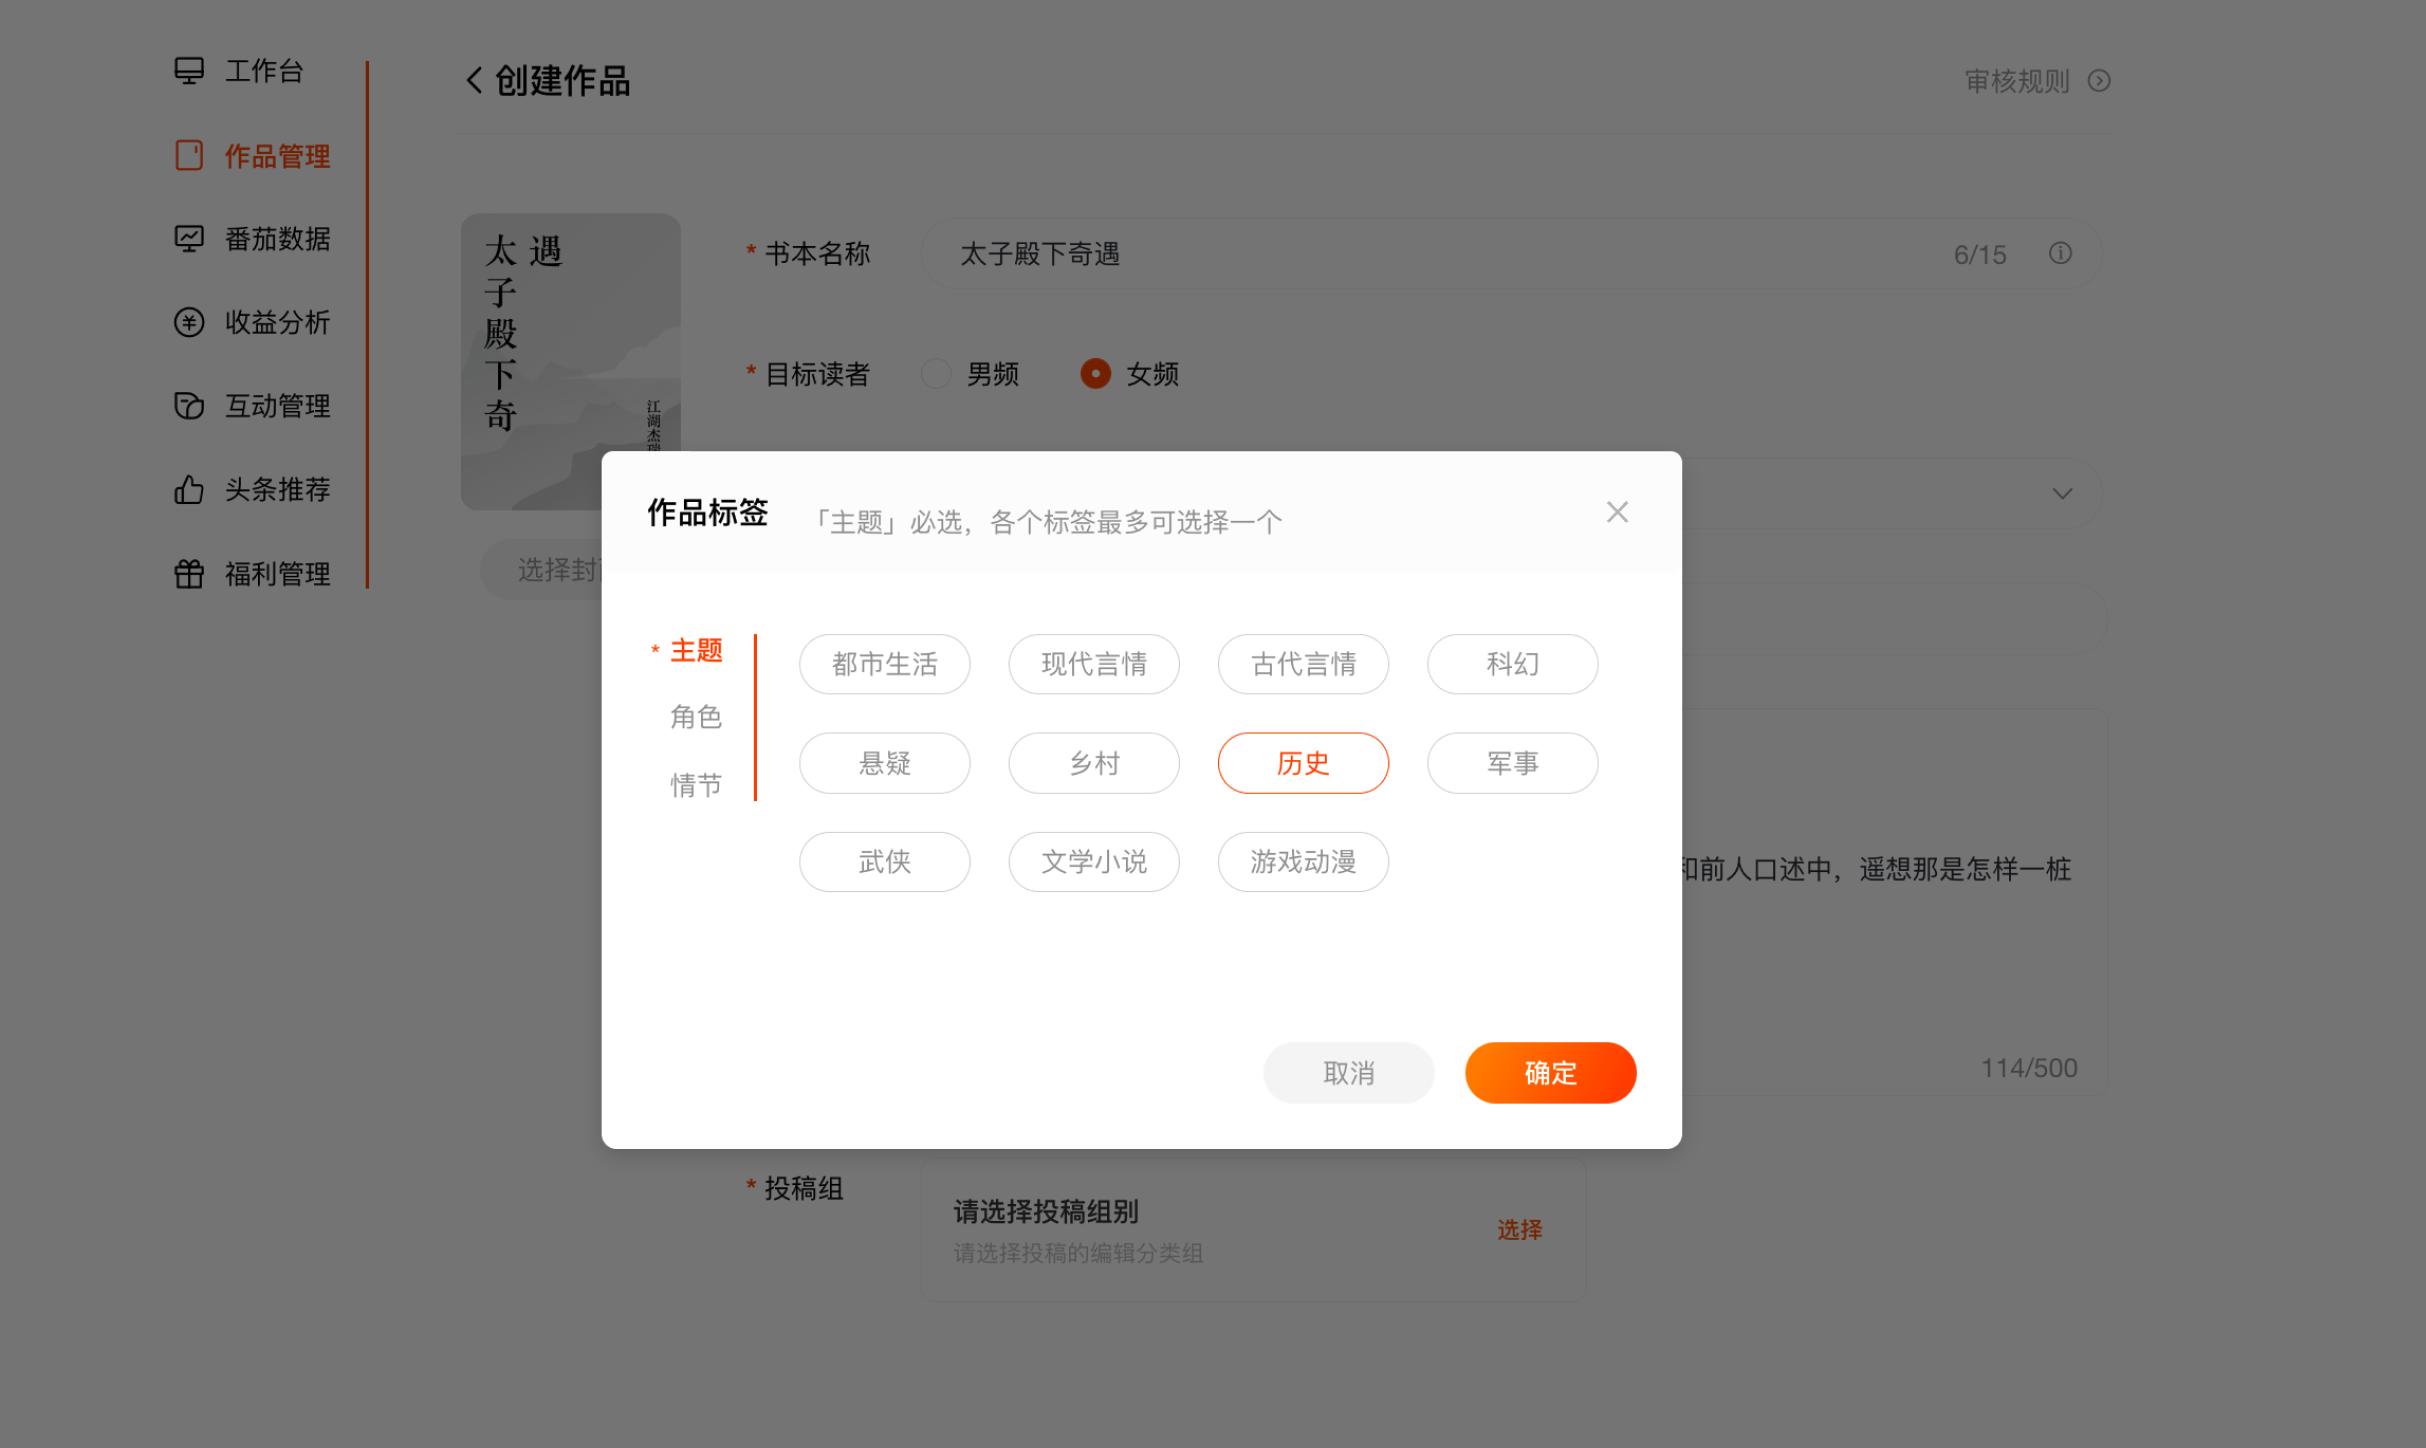Screen dimensions: 2426x1448
Task: Click the info icon next to 6/15 counter
Action: pyautogui.click(x=2060, y=254)
